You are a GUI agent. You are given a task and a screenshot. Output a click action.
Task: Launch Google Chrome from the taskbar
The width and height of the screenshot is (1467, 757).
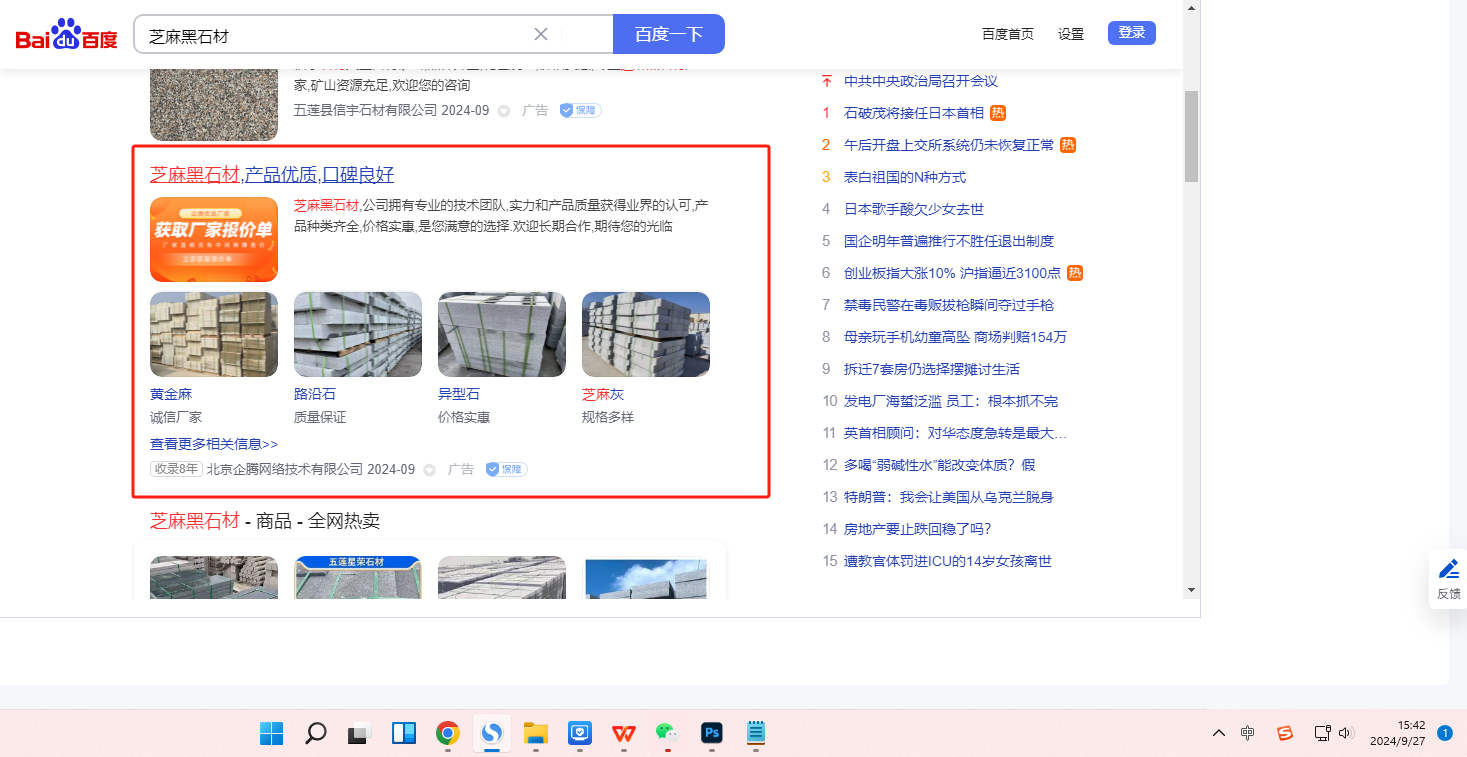[447, 734]
